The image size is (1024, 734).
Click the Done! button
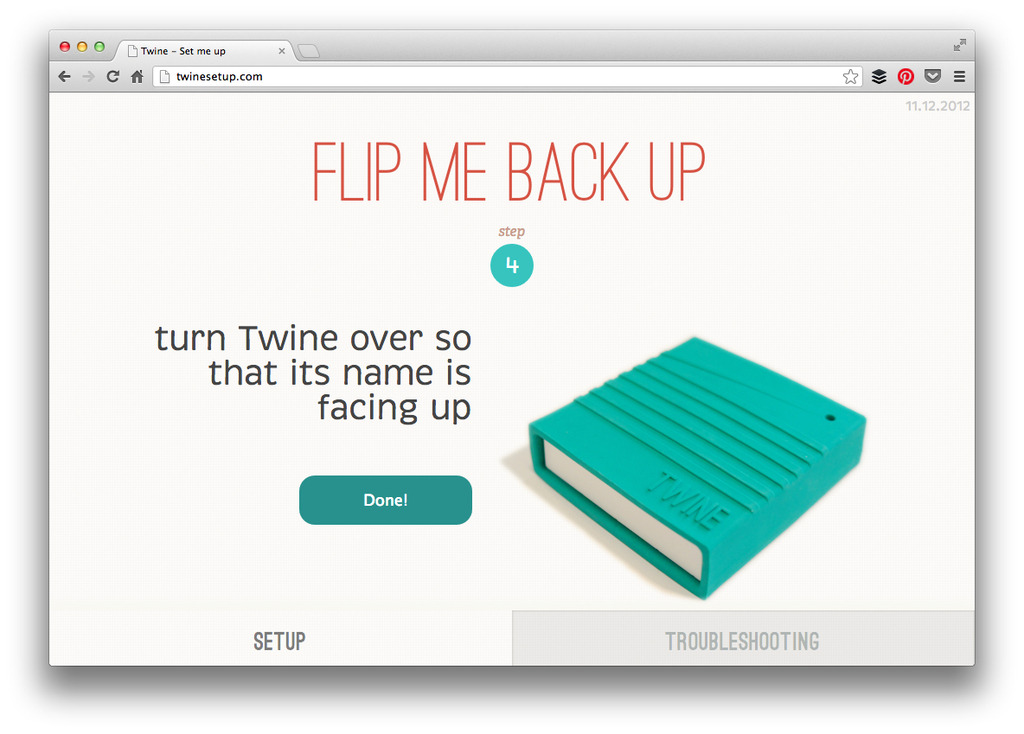click(x=385, y=500)
